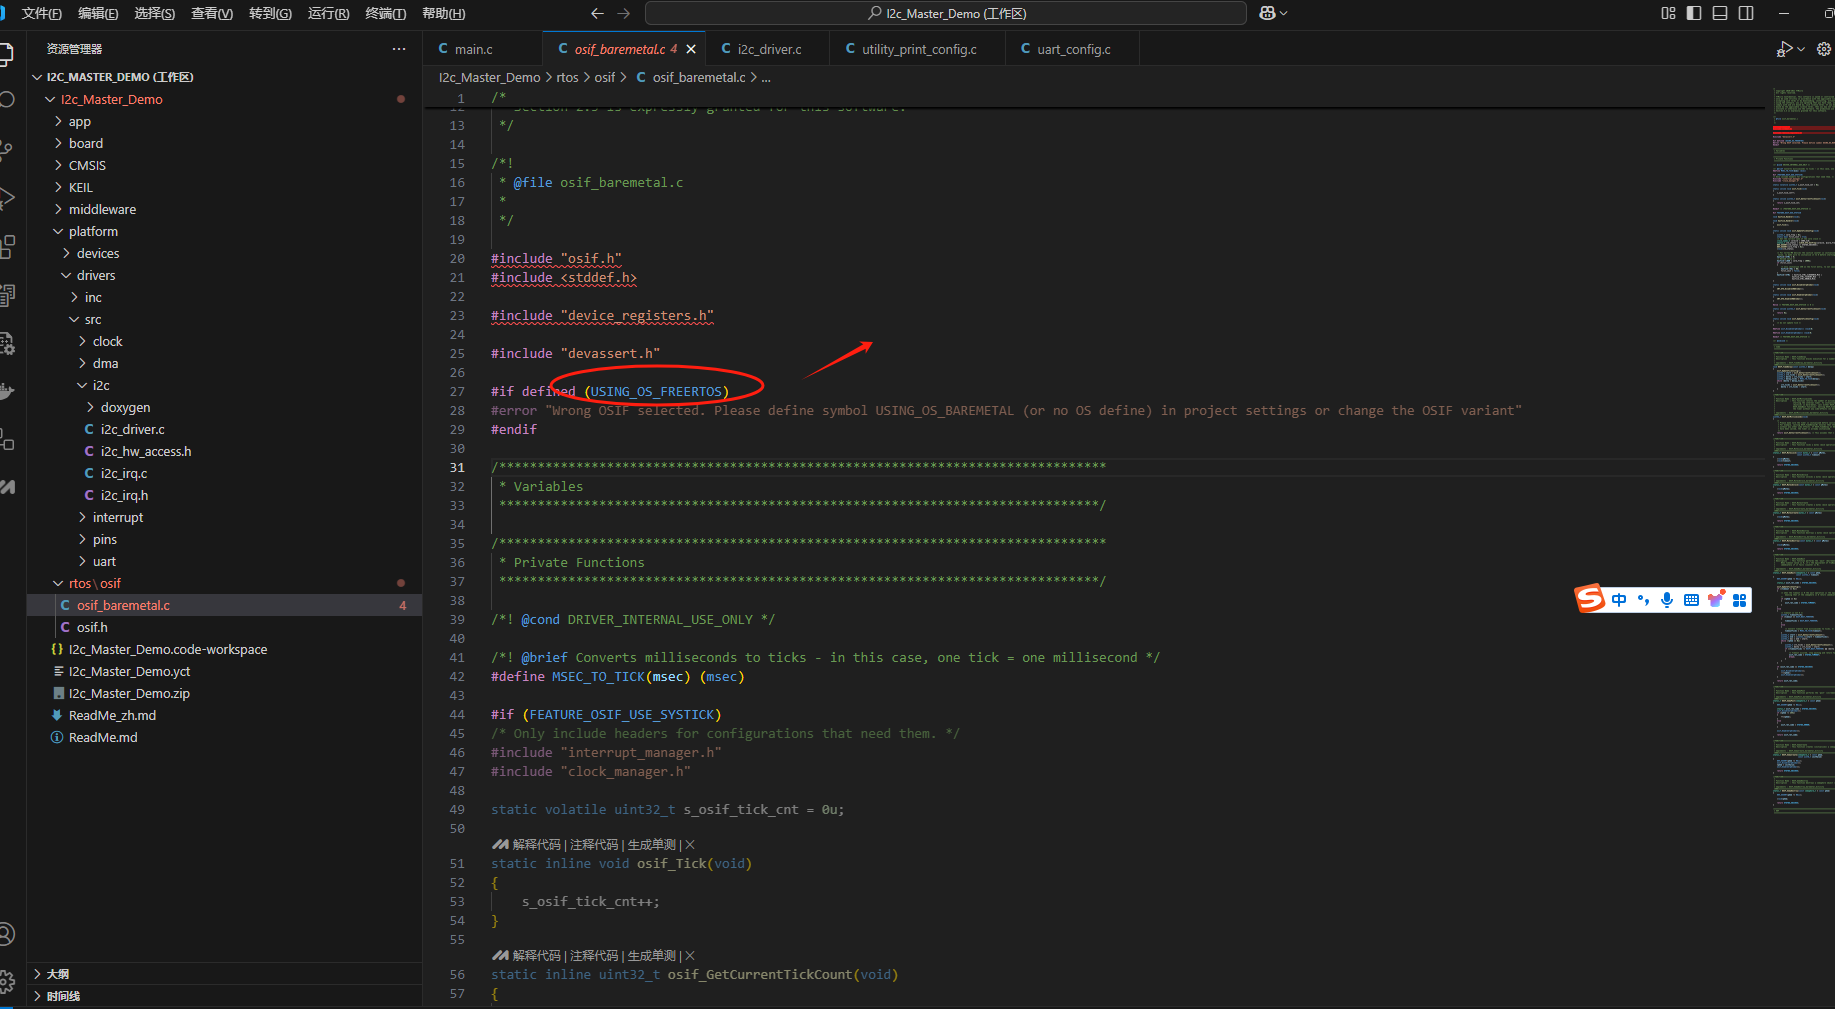The image size is (1835, 1009).
Task: Open the Search view in activity bar
Action: pos(6,100)
